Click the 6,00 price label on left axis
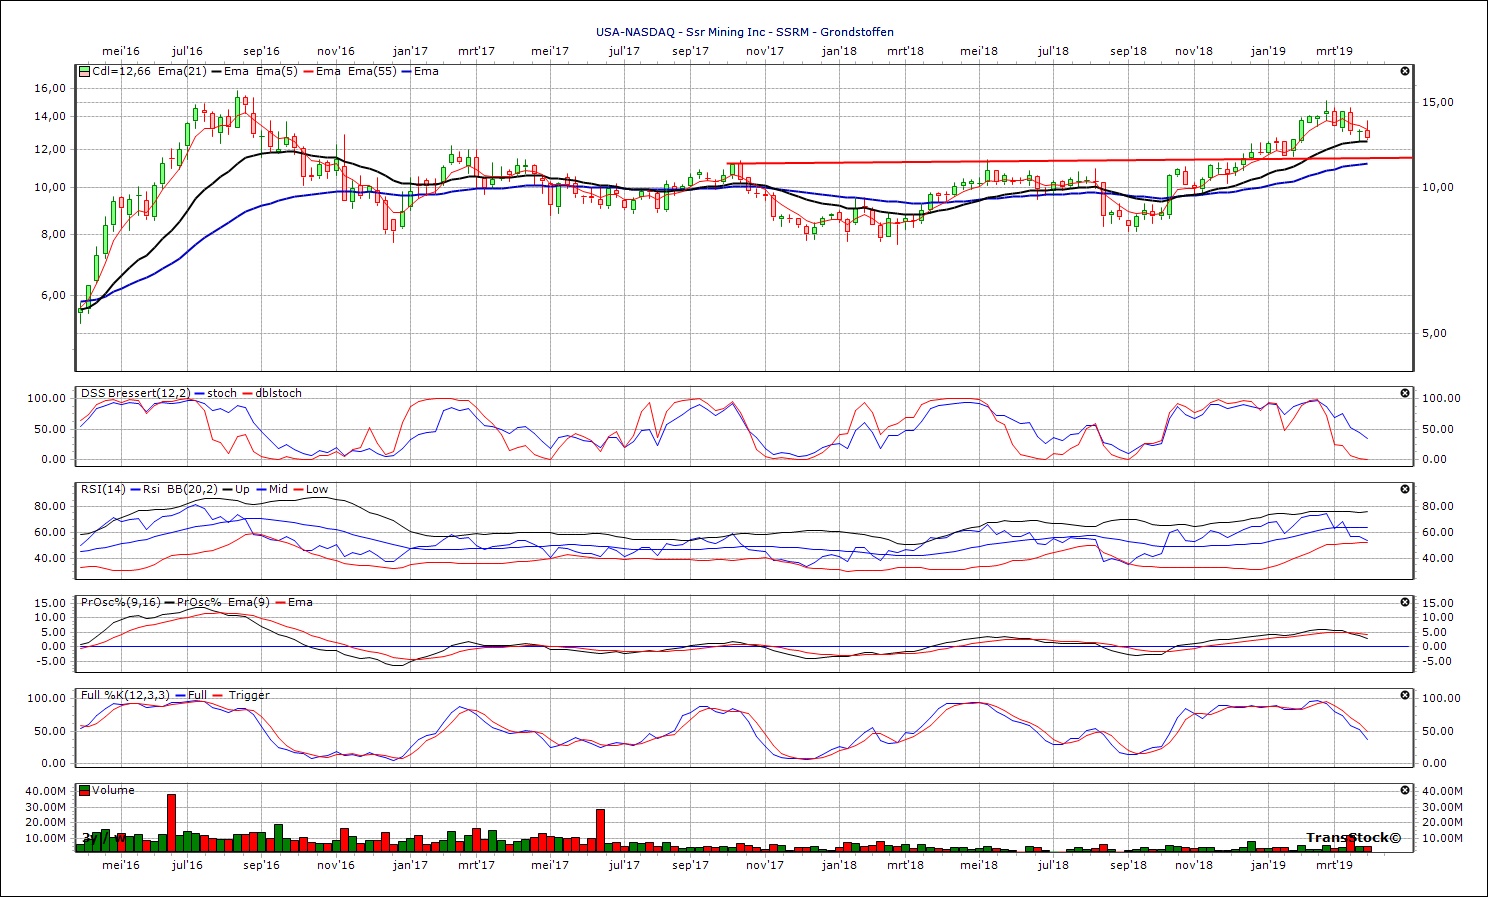 coord(54,295)
